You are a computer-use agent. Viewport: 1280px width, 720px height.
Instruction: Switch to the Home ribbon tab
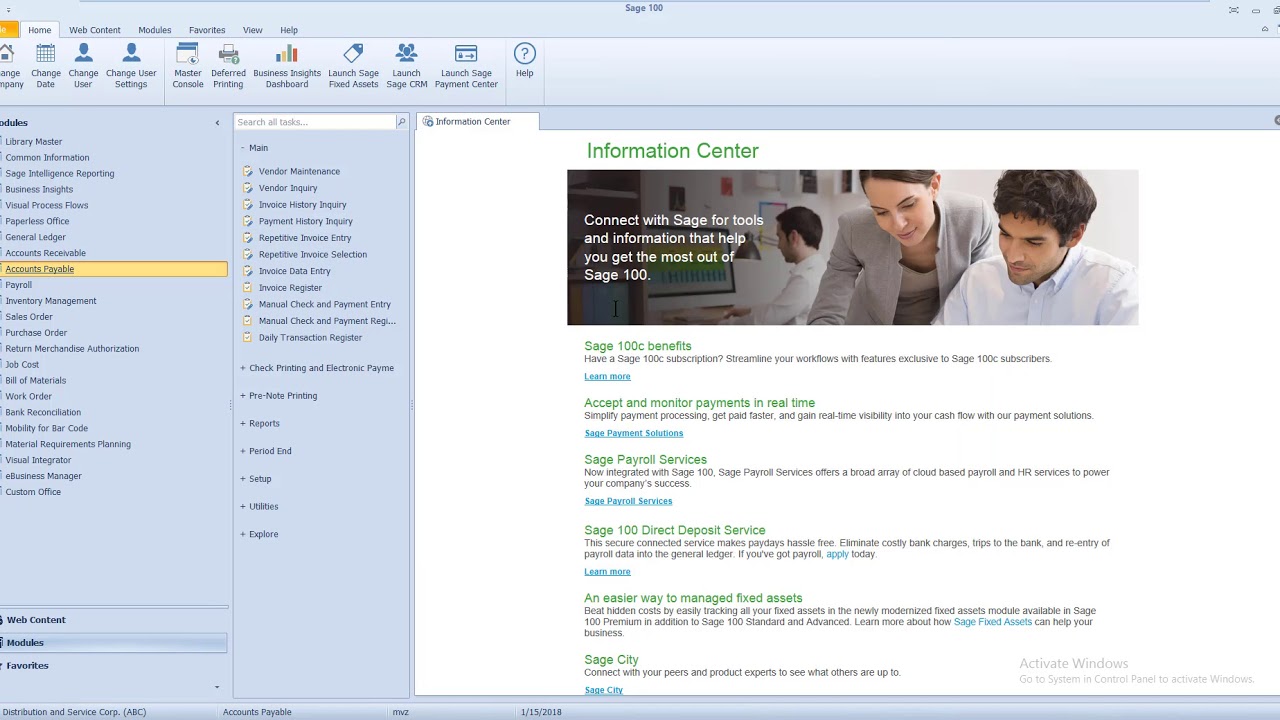click(x=40, y=30)
